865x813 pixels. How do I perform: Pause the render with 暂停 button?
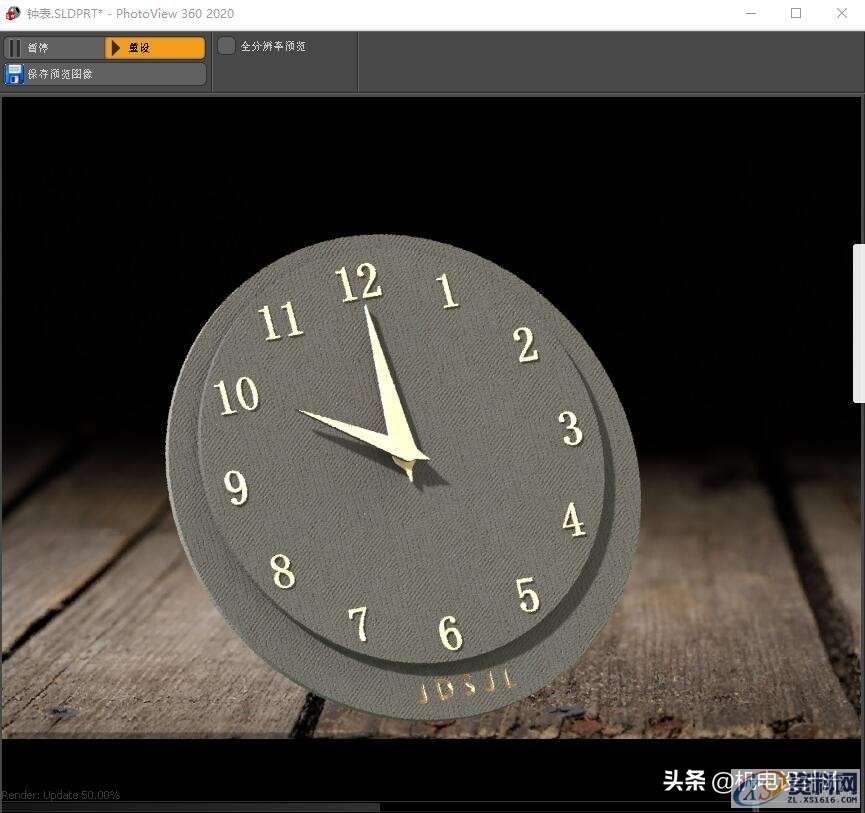coord(53,48)
